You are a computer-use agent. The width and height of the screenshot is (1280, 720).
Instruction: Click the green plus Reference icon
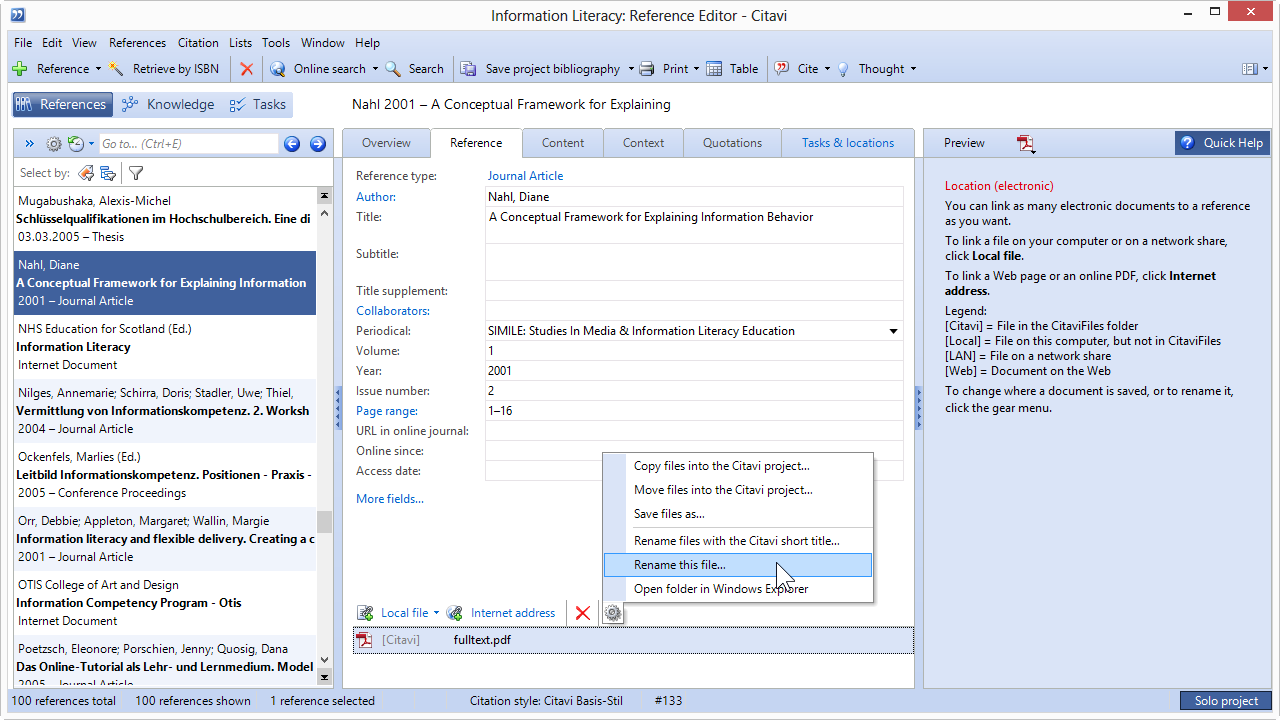19,69
